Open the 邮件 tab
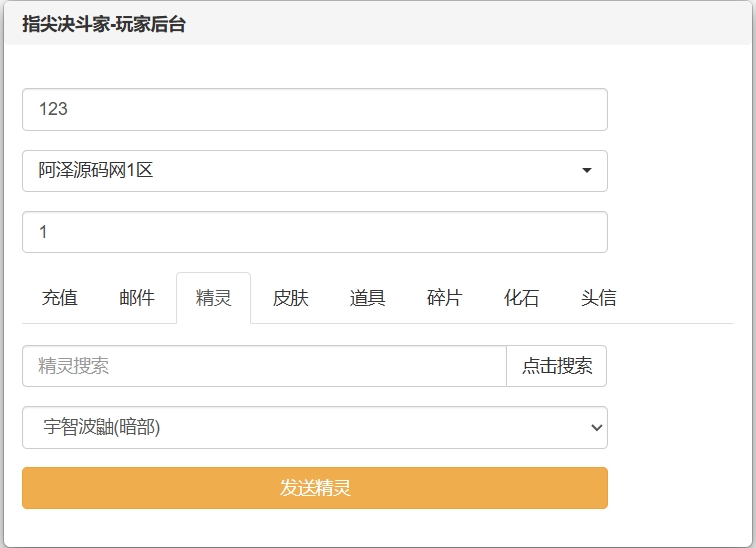 [137, 298]
